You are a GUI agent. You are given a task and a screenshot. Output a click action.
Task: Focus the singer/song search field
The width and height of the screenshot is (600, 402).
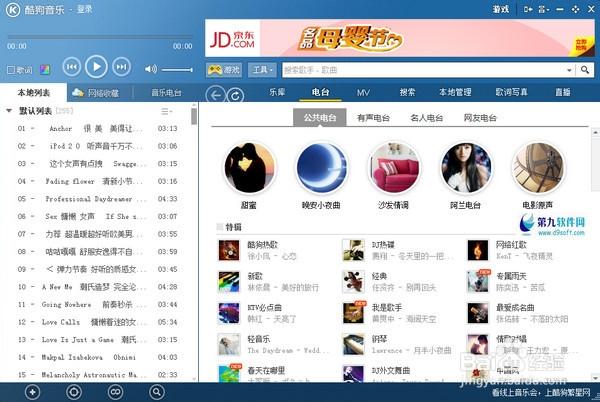pyautogui.click(x=423, y=70)
